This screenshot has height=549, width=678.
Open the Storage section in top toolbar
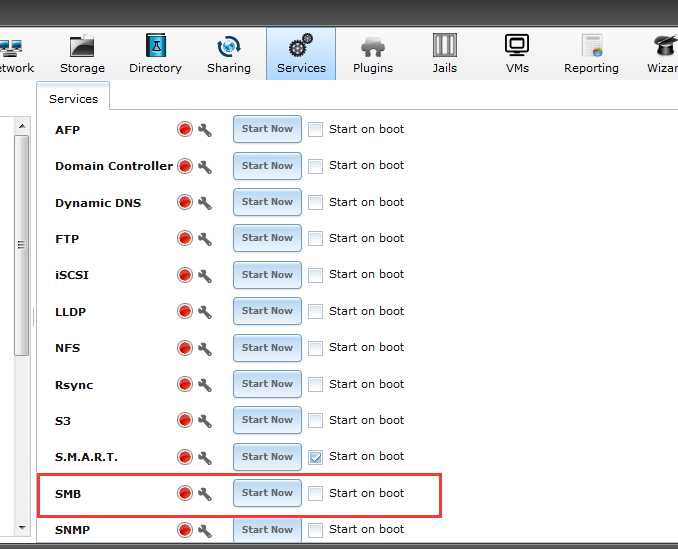pos(82,54)
